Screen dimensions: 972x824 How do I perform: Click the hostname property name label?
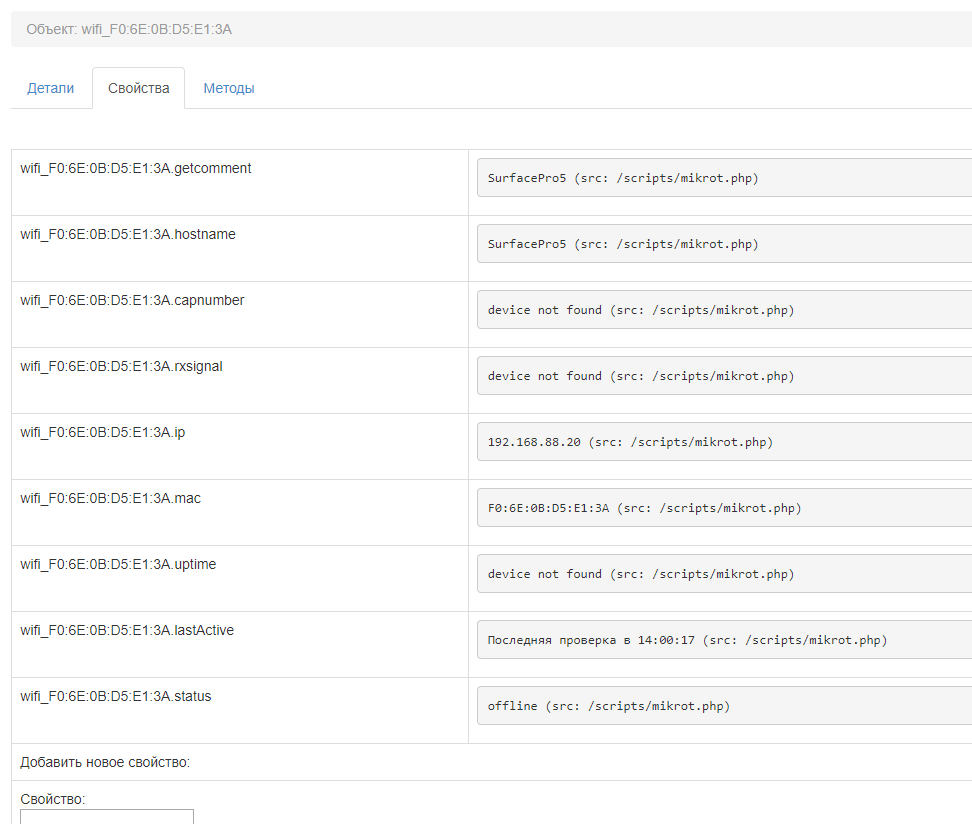click(x=128, y=234)
